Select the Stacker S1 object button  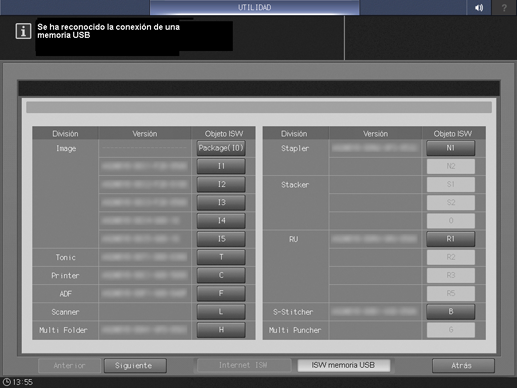(x=451, y=184)
